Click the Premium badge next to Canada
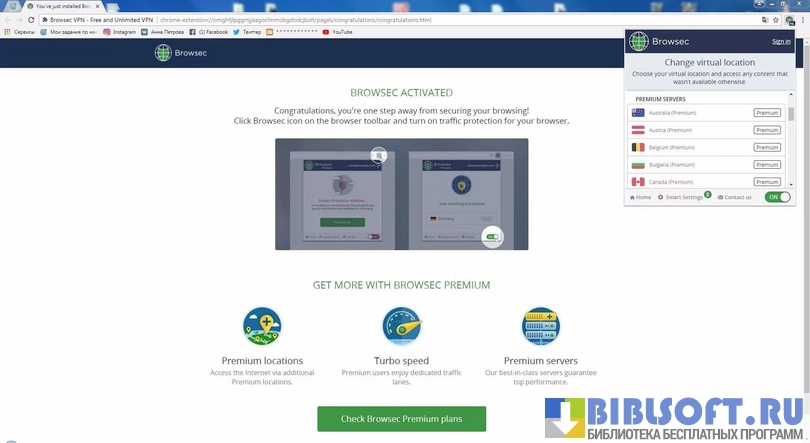The height and width of the screenshot is (443, 810). coord(766,182)
